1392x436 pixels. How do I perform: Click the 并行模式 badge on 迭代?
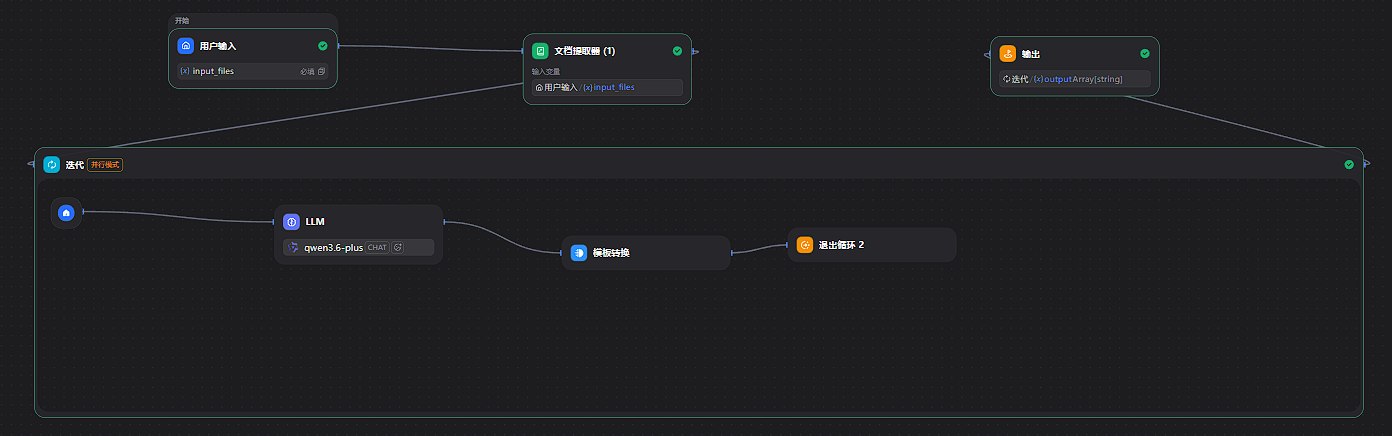click(105, 165)
